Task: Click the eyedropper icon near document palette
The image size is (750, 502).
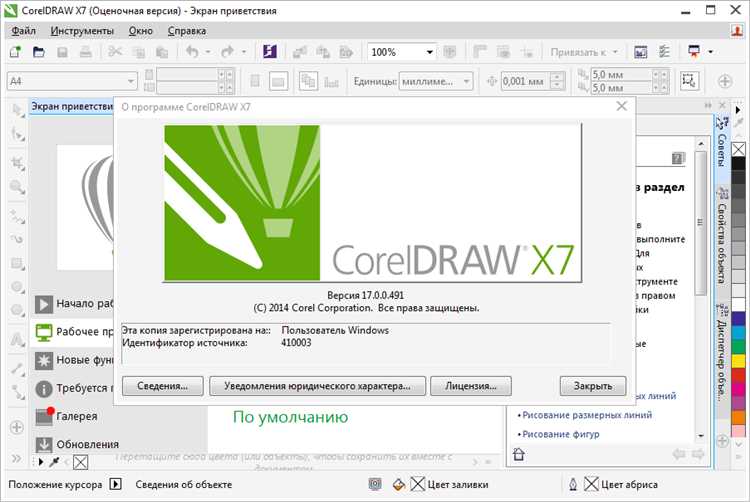Action: point(55,462)
